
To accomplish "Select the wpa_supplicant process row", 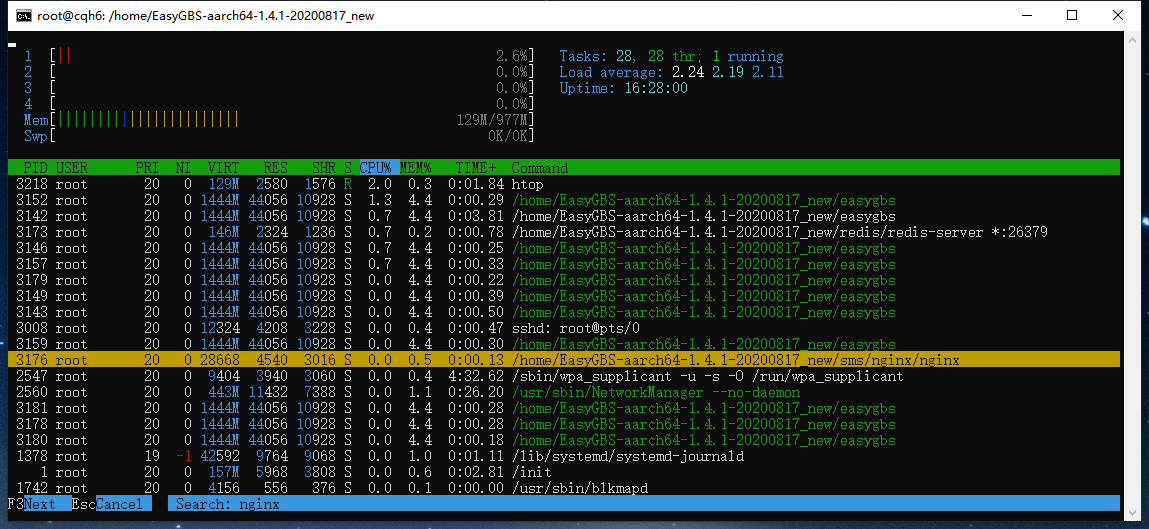I will 564,376.
